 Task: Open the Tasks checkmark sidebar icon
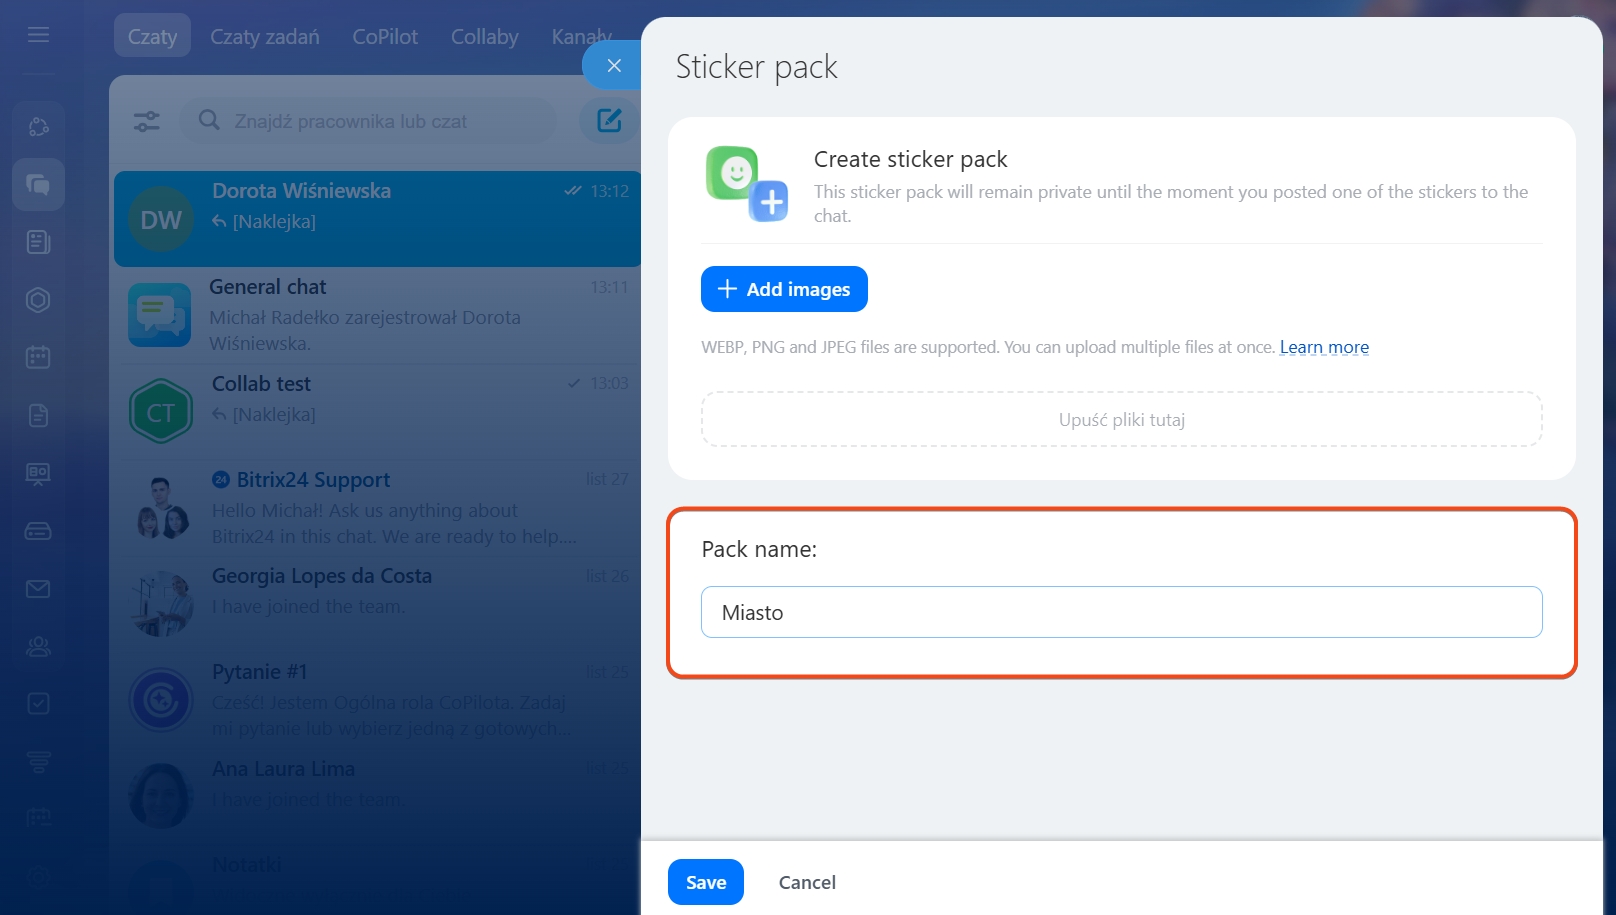point(38,704)
